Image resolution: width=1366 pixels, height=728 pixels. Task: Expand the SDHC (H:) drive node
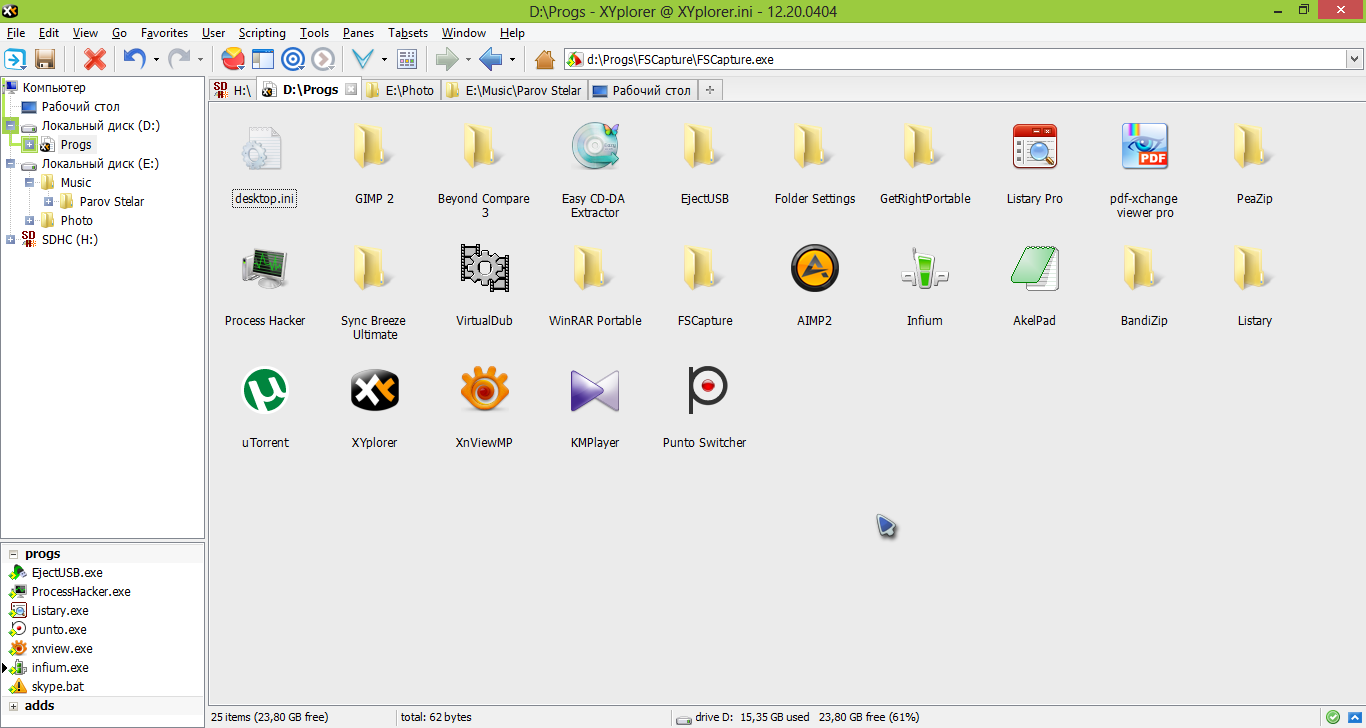pyautogui.click(x=11, y=239)
